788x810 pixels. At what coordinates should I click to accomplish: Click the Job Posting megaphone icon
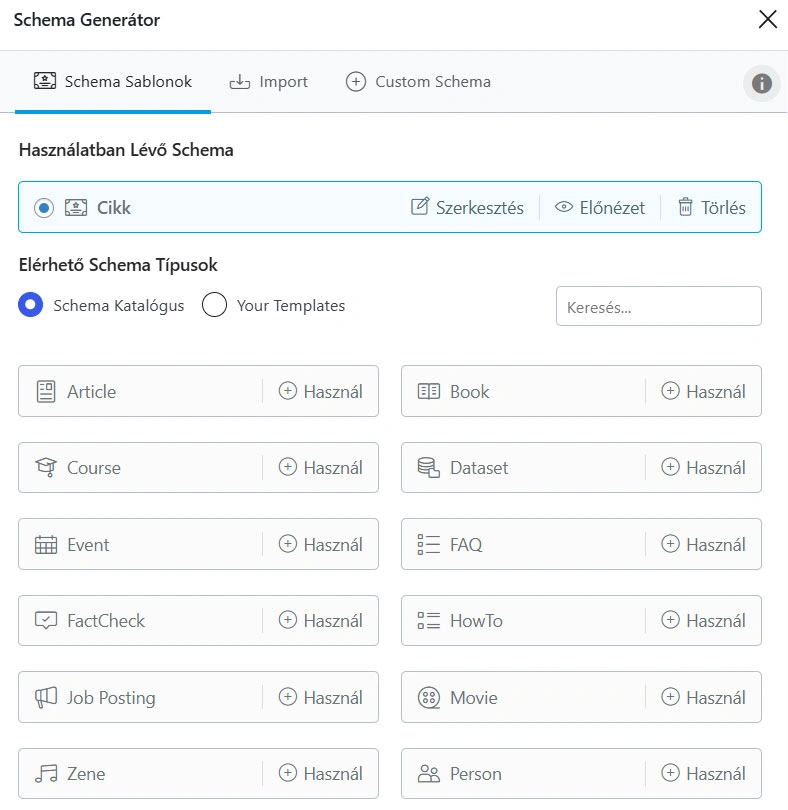tap(46, 698)
